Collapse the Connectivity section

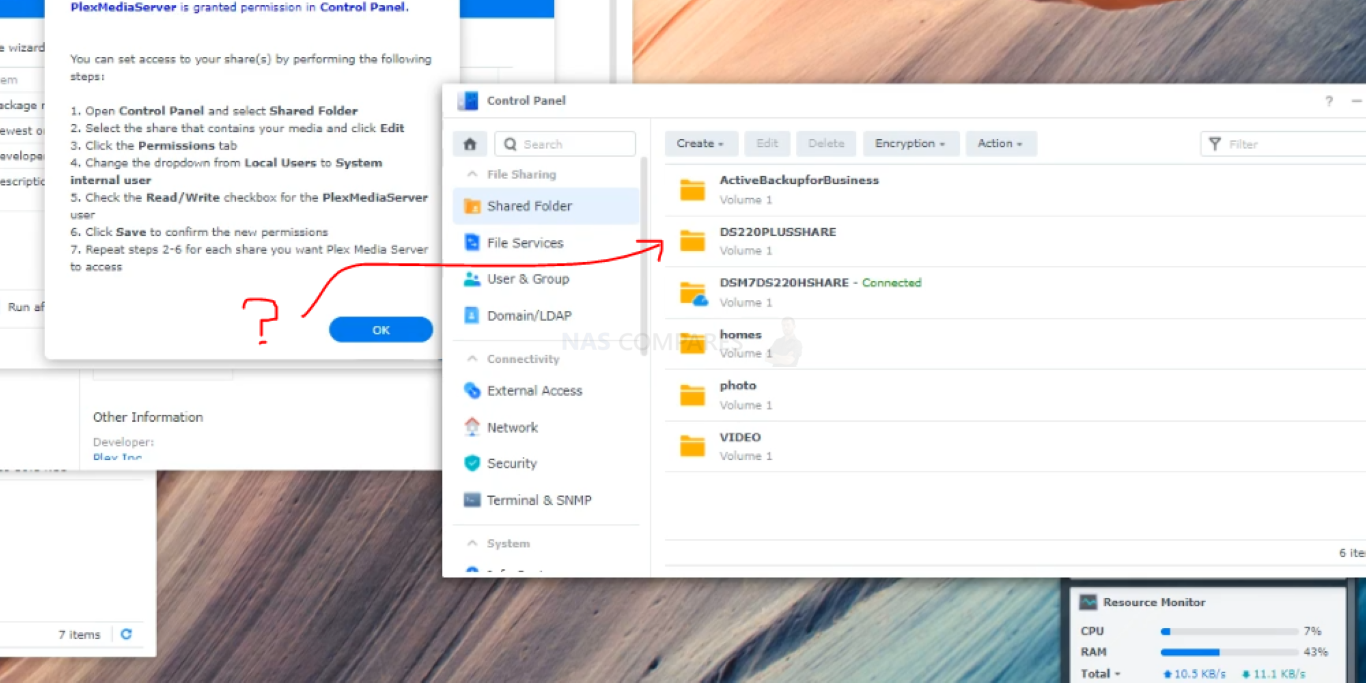[x=472, y=359]
